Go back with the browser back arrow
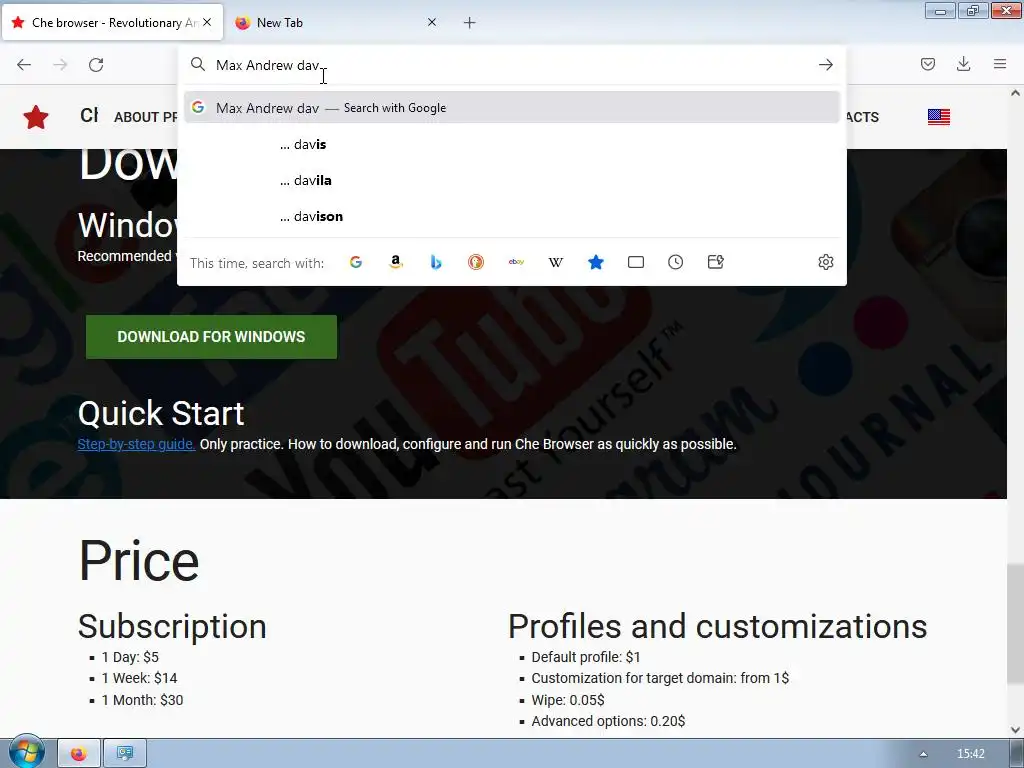 24,65
